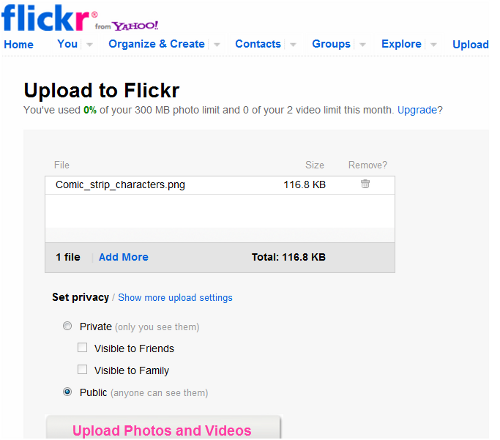Viewport: 500px width, 440px height.
Task: Click the Yahoo! logo next to Flickr
Action: (x=135, y=26)
